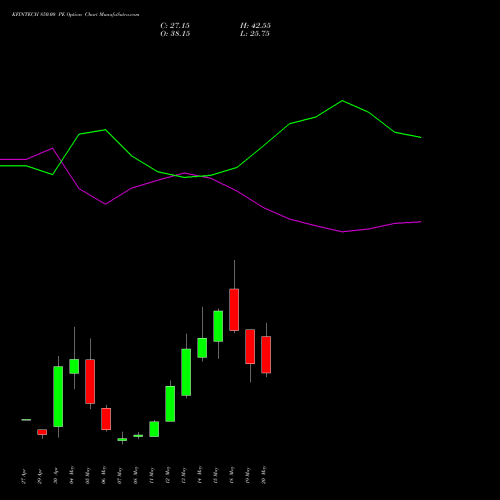Click the 15 May date label
The image size is (500, 500).
(216, 475)
